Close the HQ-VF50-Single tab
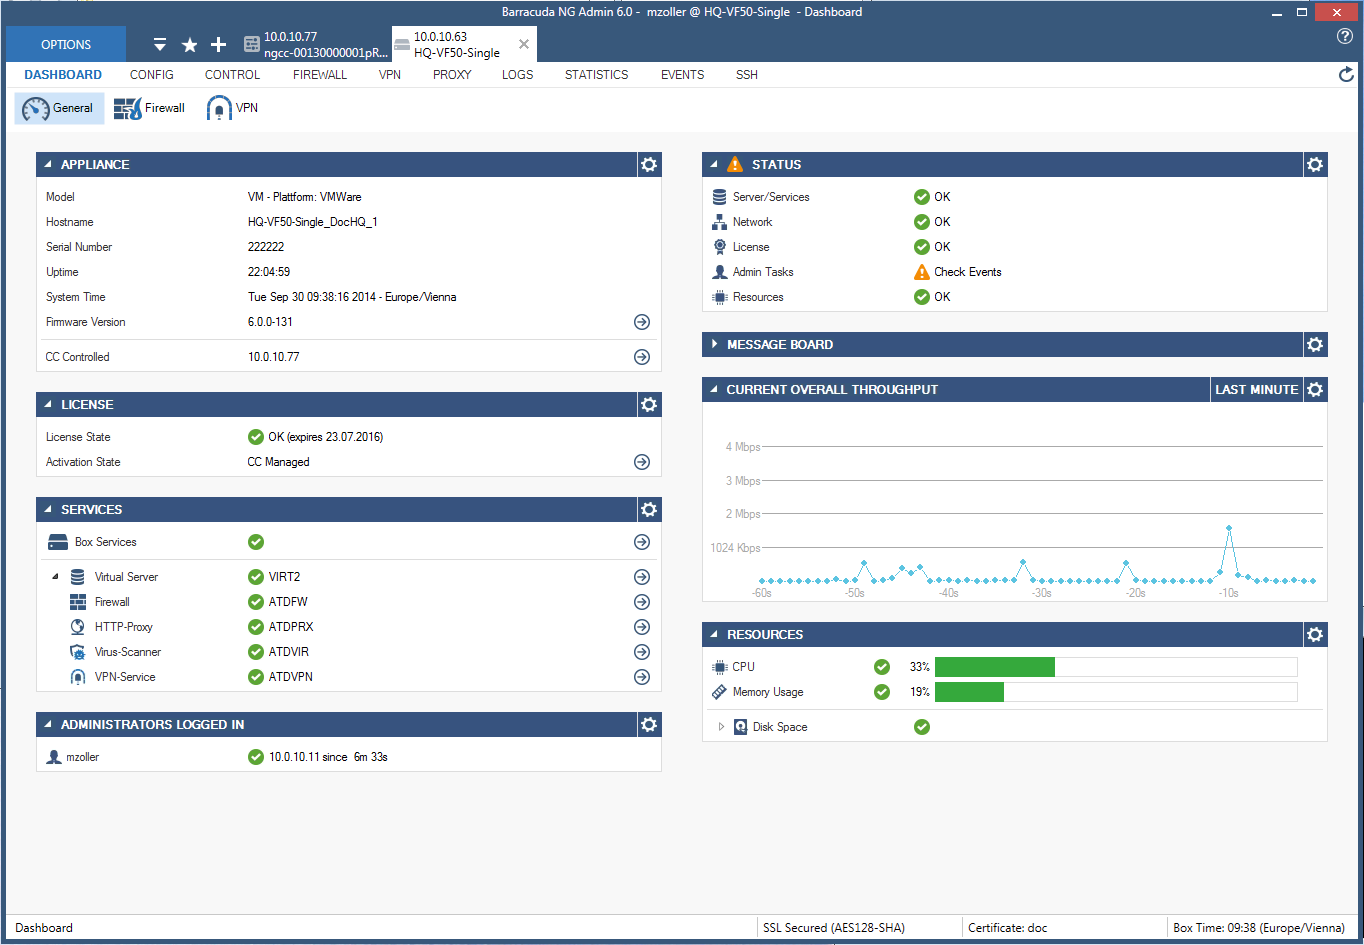This screenshot has width=1364, height=945. coord(524,44)
